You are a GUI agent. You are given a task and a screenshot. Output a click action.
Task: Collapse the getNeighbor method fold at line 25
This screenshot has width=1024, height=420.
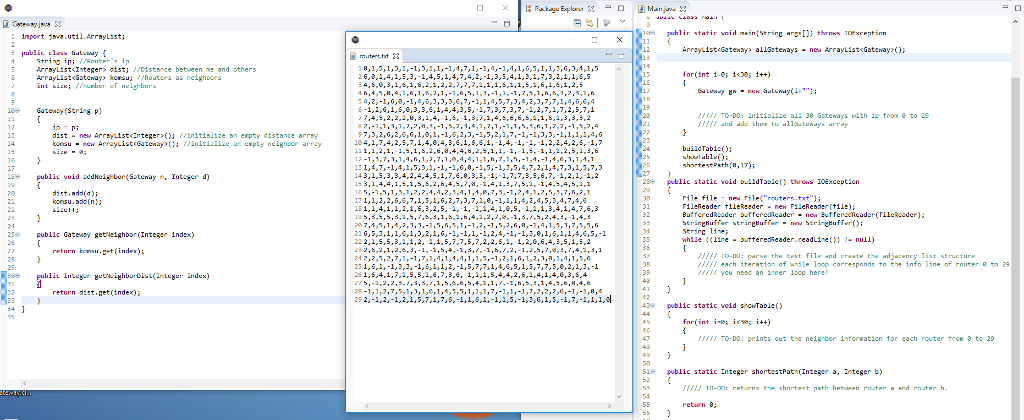click(x=16, y=234)
